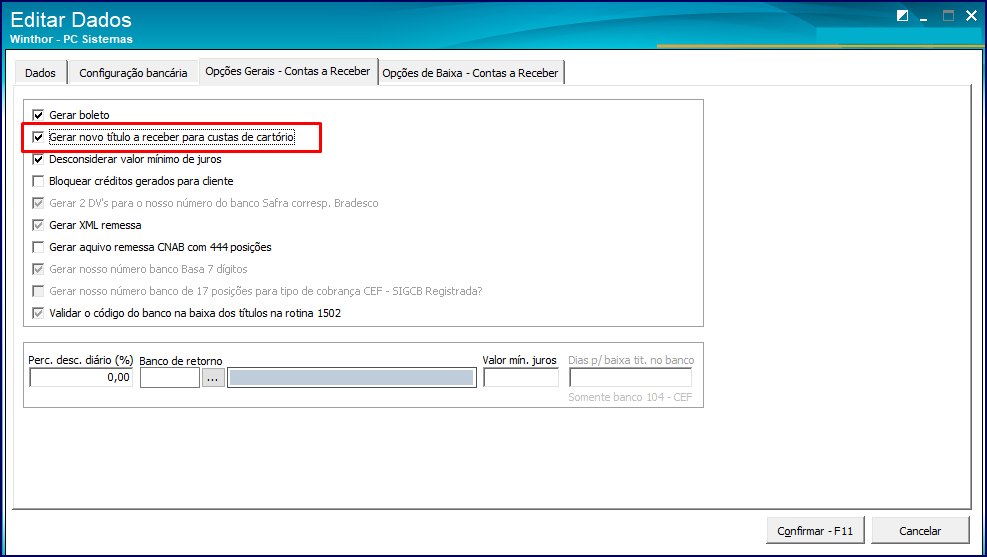Viewport: 987px width, 557px height.
Task: Click the Perc. desc. diário (%) field
Action: [x=81, y=378]
